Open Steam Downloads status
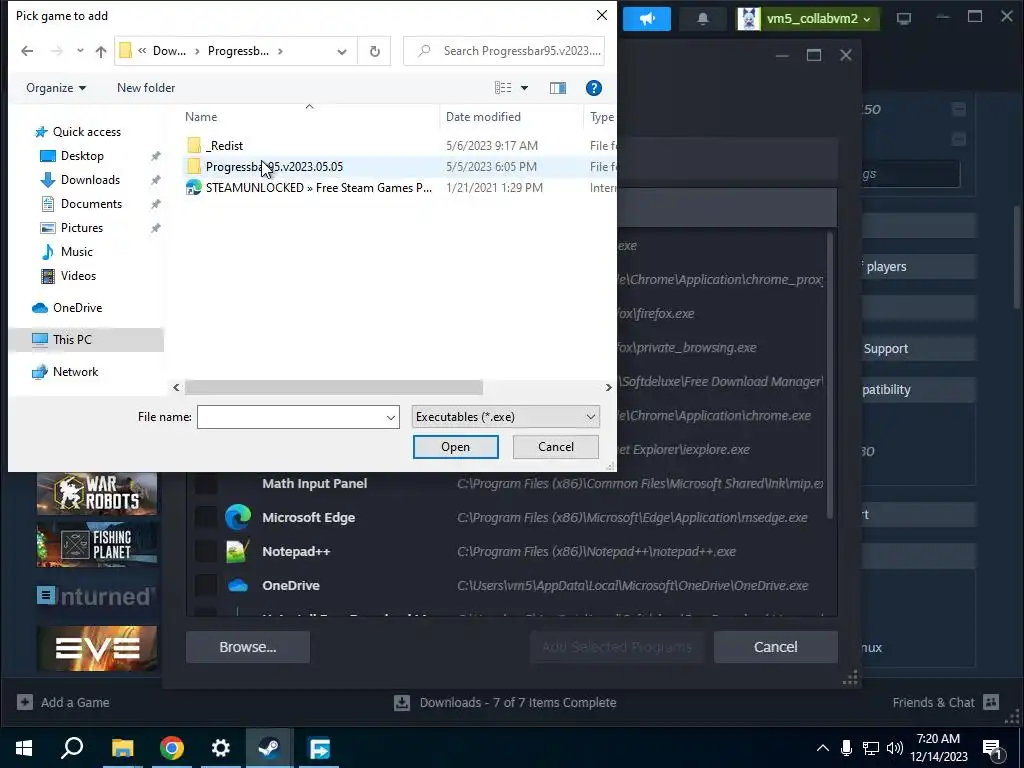Screen dimensions: 1024x768 [505, 703]
